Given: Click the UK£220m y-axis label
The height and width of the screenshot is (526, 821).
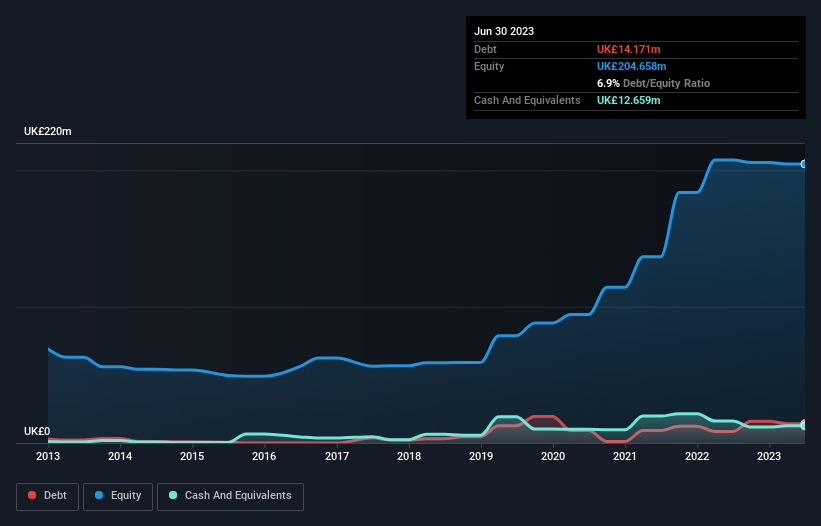Looking at the screenshot, I should (48, 131).
